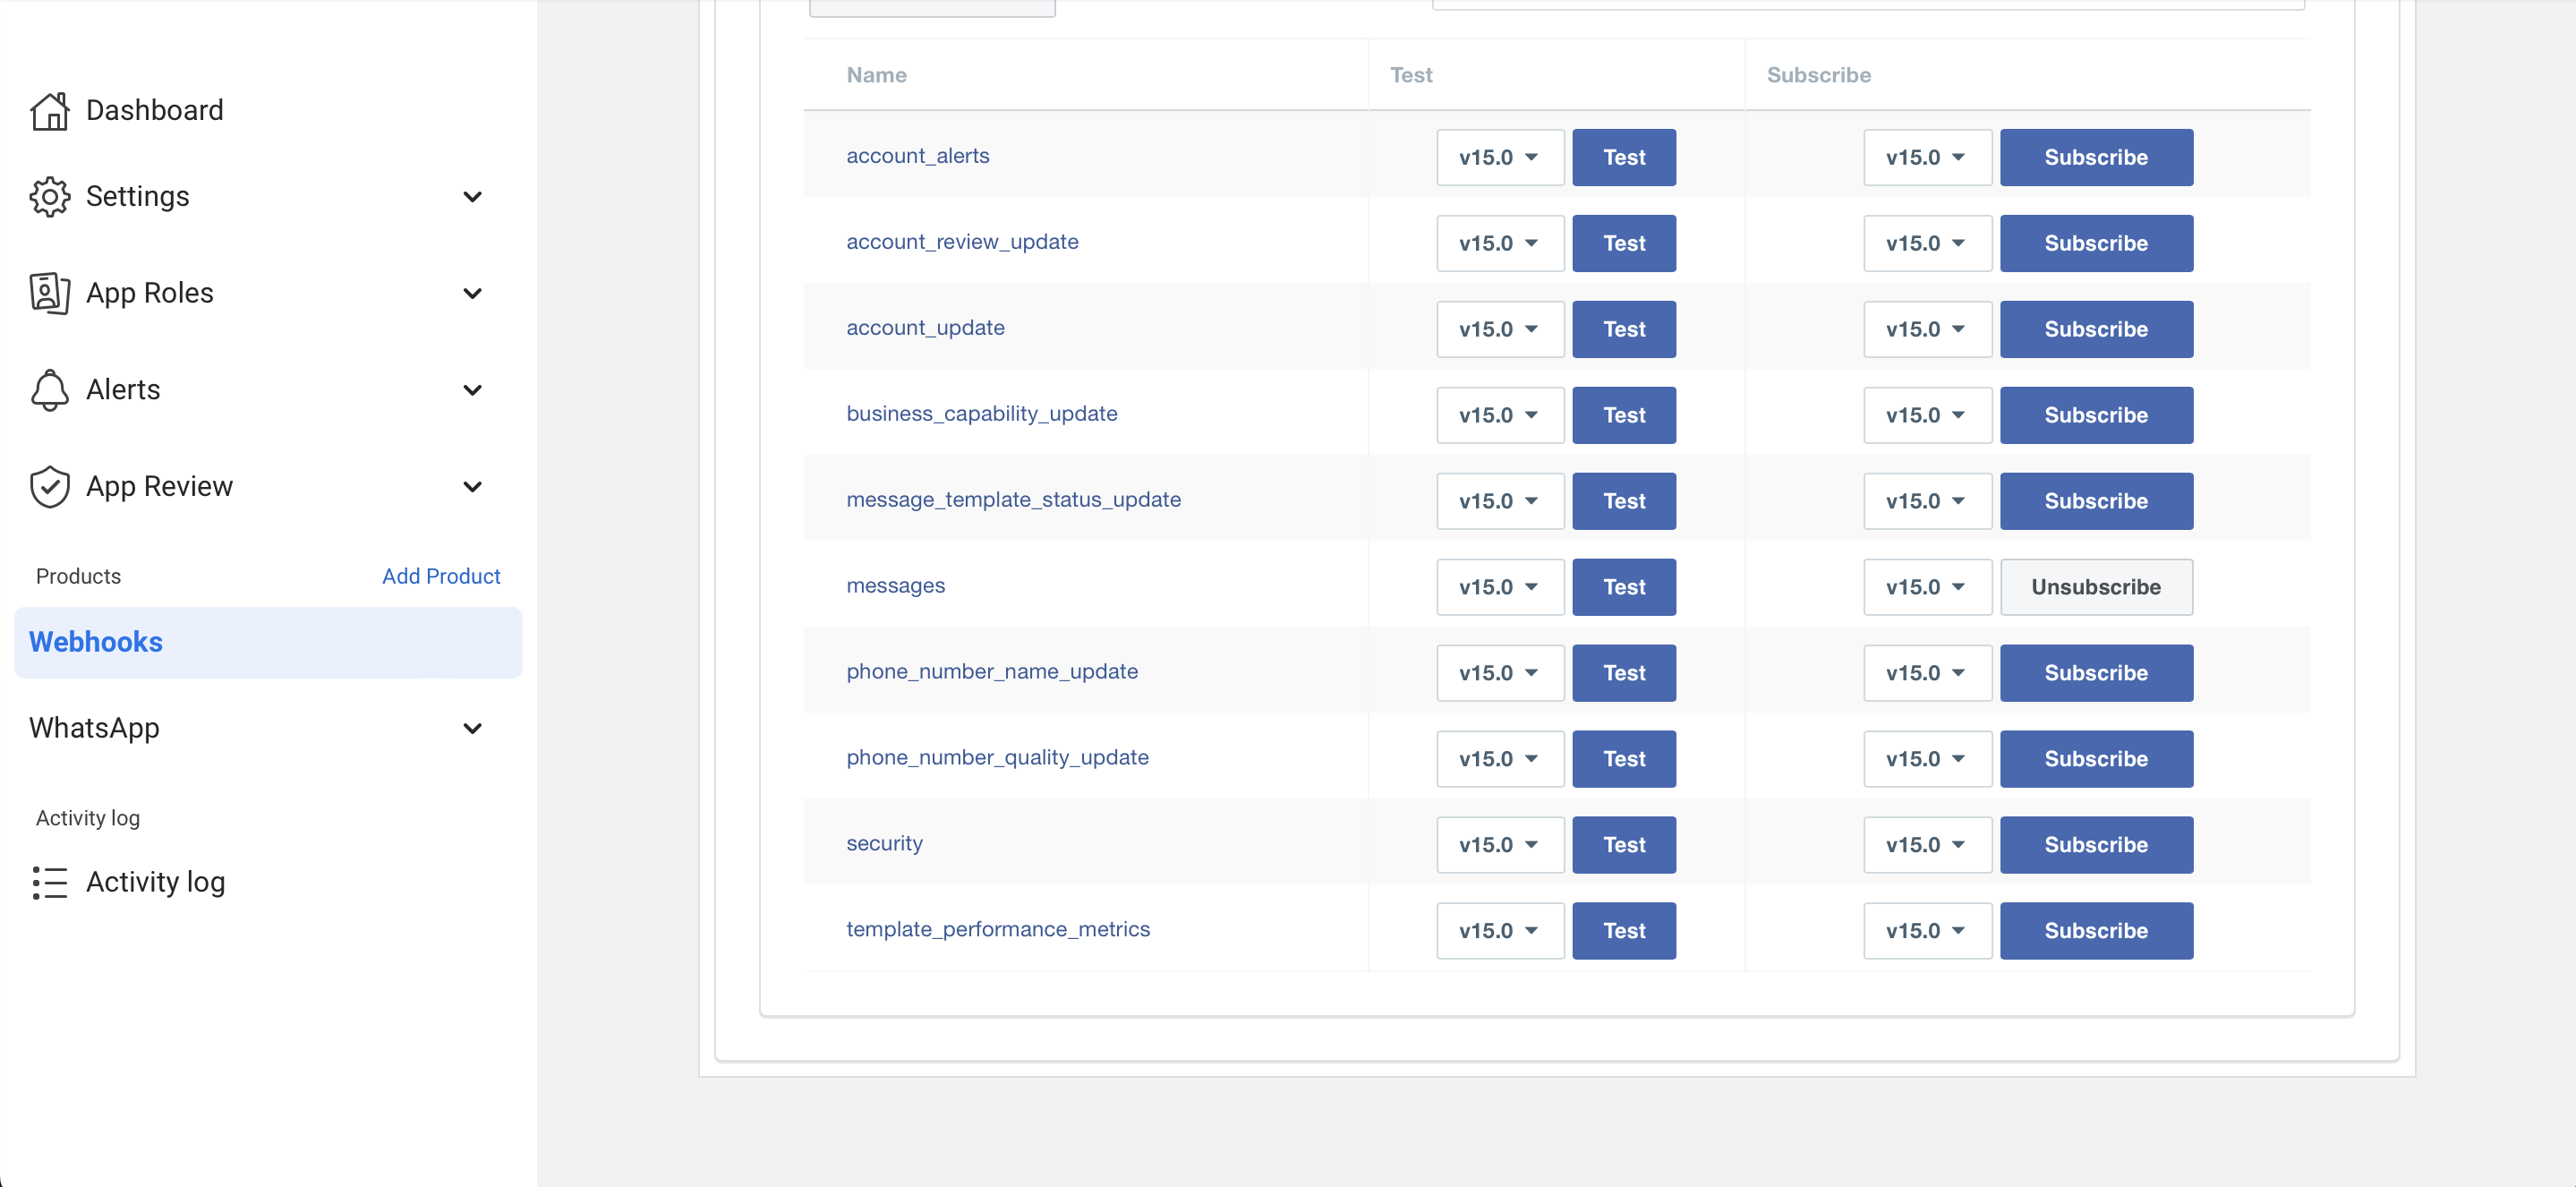Screen dimensions: 2576x1187
Task: Click the Add Product link
Action: pyautogui.click(x=441, y=576)
